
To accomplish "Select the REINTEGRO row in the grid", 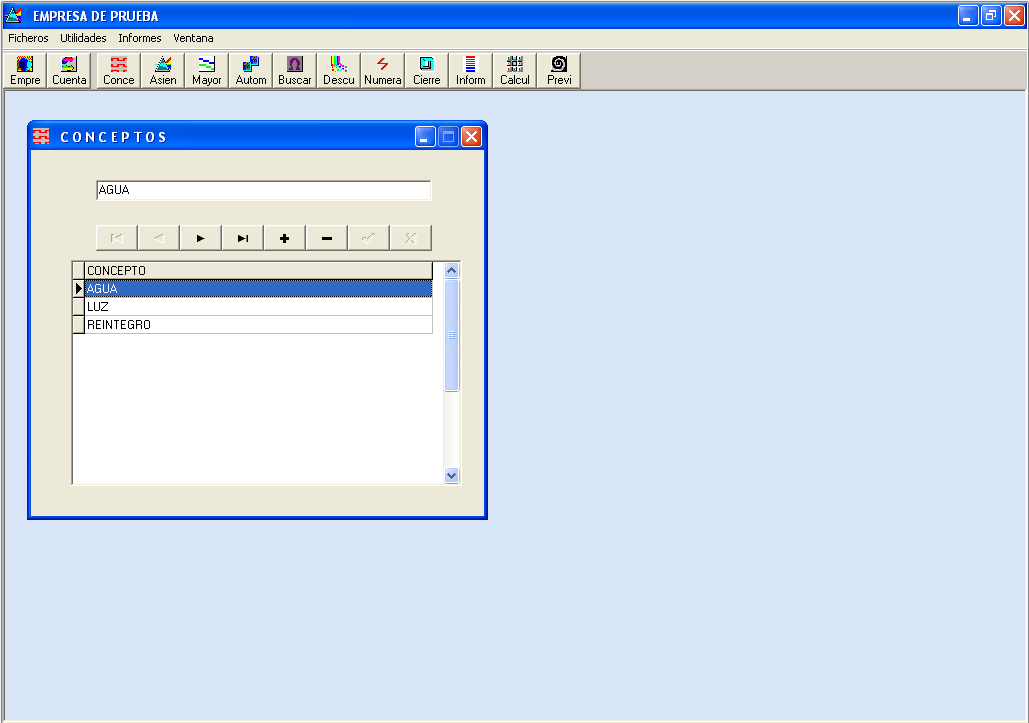I will click(x=259, y=325).
